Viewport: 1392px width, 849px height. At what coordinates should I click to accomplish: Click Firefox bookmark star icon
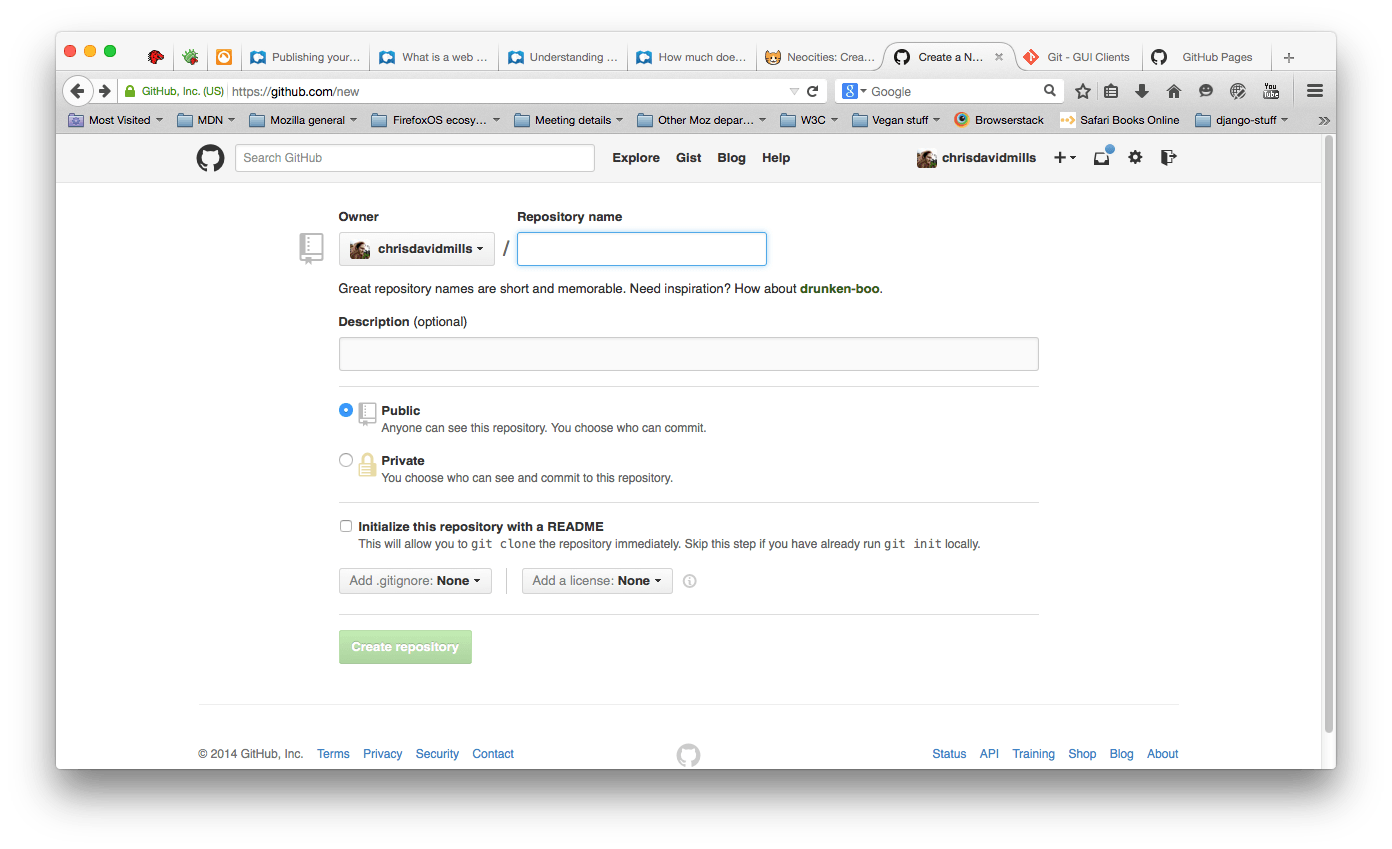pos(1083,91)
